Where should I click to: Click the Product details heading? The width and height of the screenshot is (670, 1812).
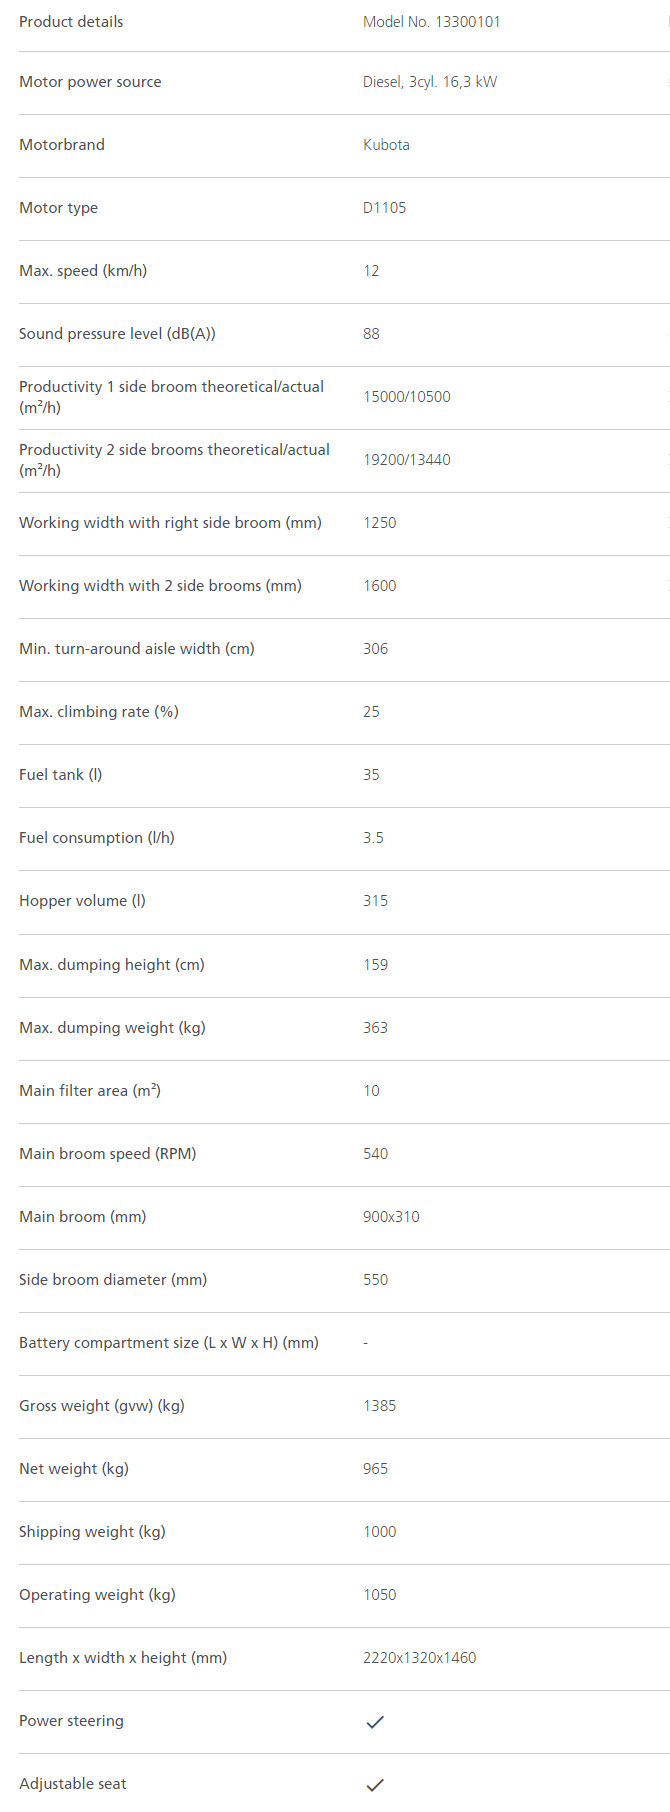click(71, 22)
